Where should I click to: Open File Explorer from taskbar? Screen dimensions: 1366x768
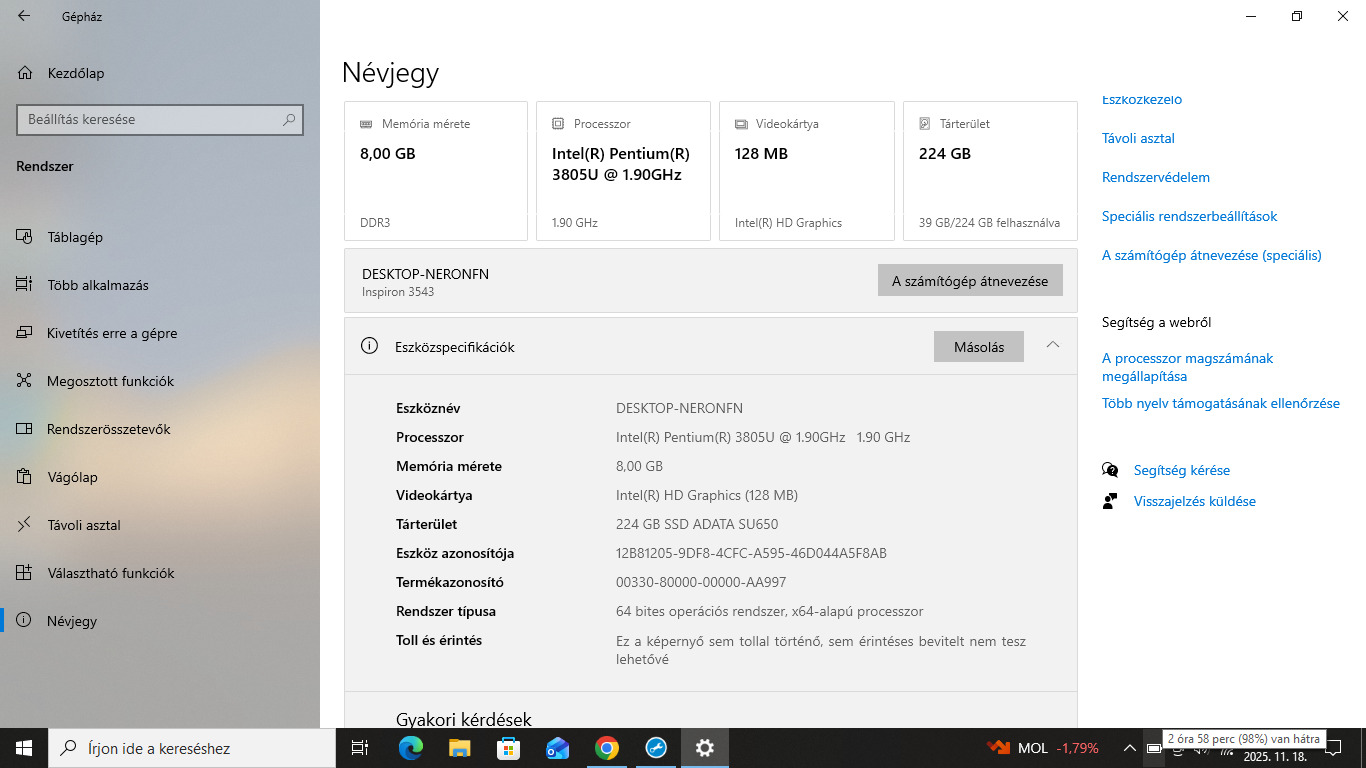coord(460,748)
